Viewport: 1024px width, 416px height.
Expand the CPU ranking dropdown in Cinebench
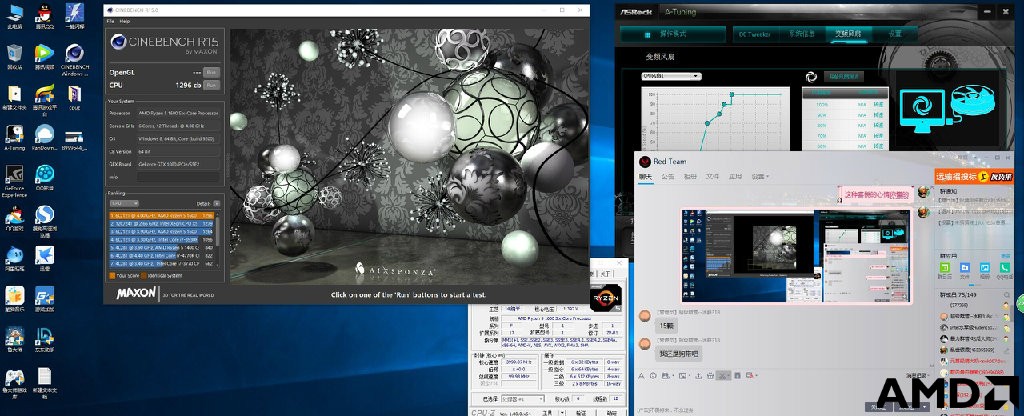pos(123,203)
